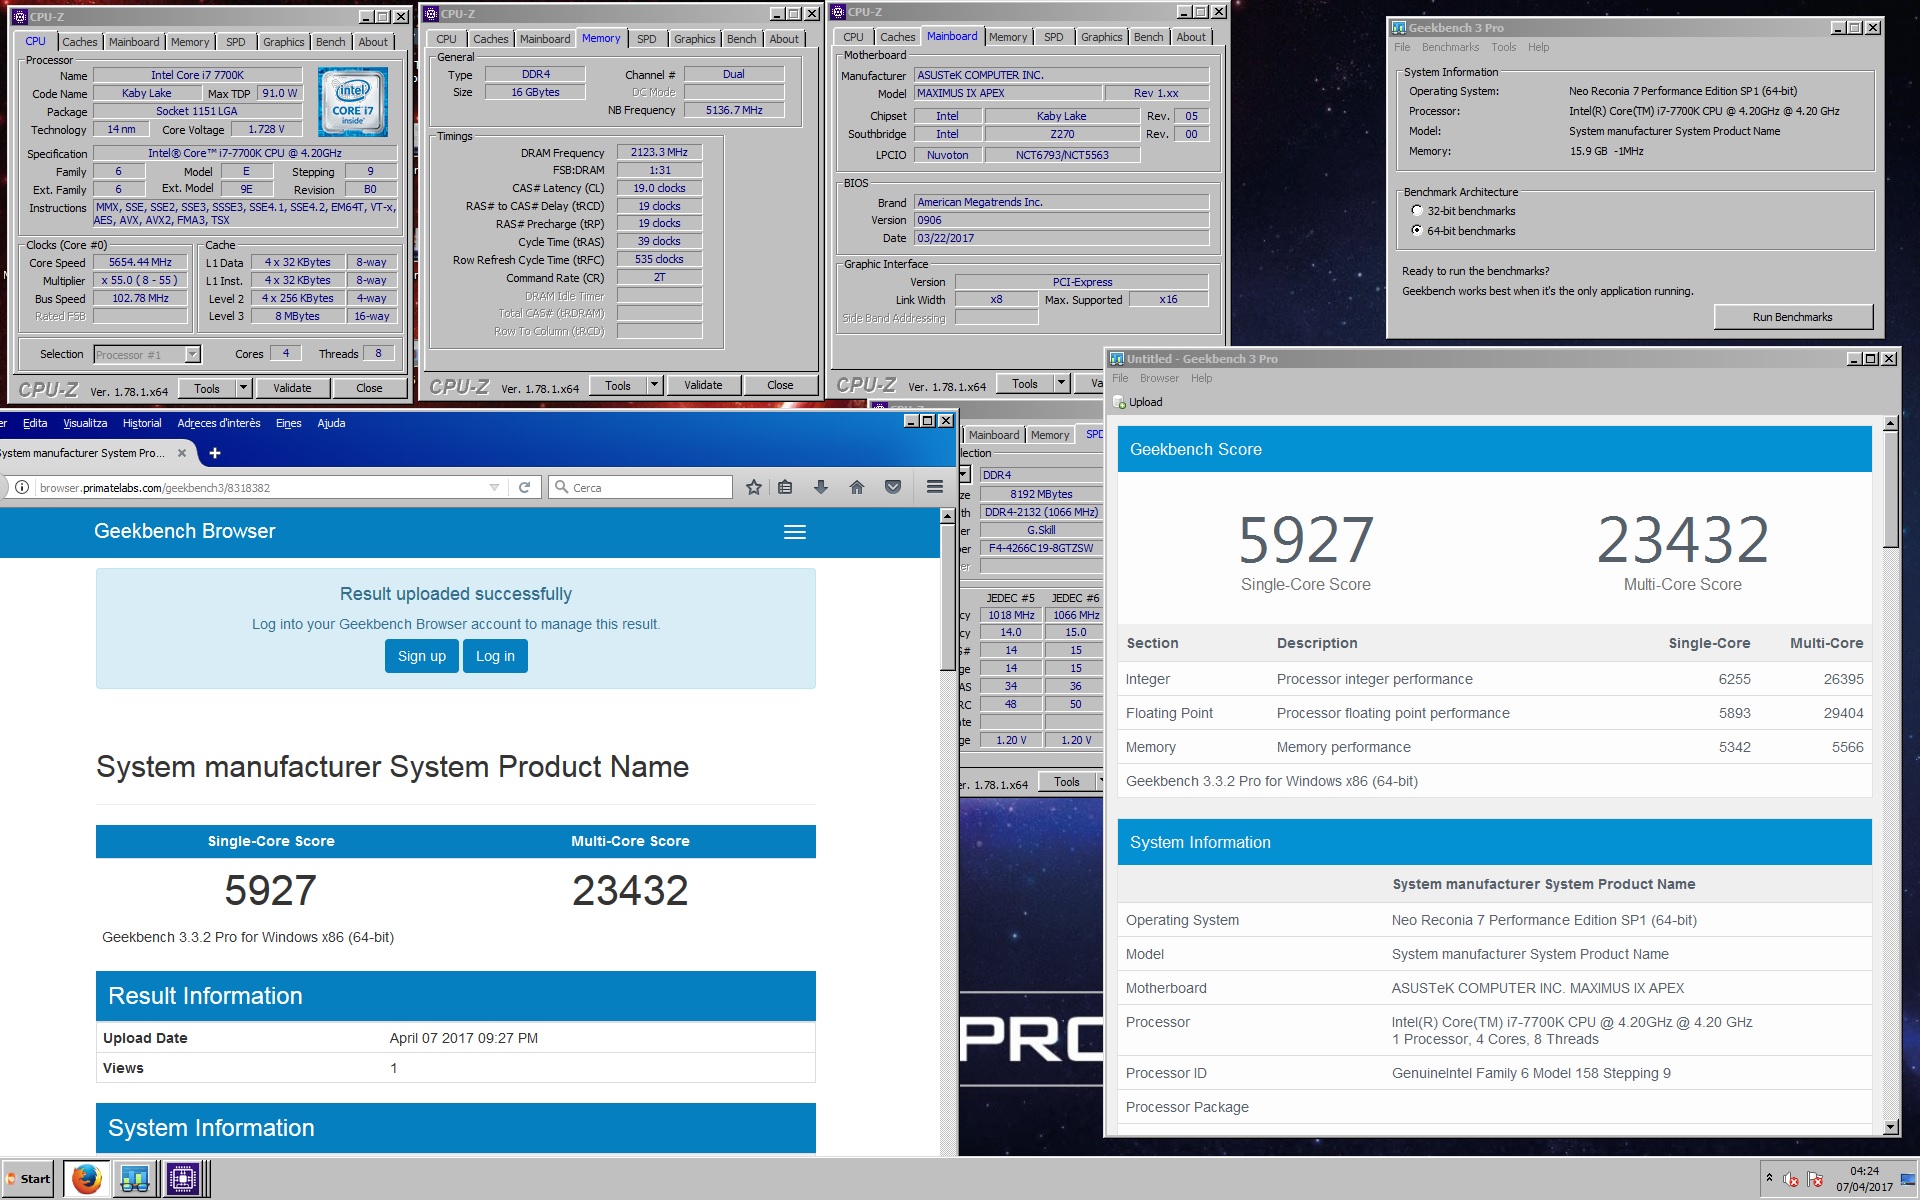Select the MAXIMUS IX APEX model field
Viewport: 1920px width, 1200px height.
(1009, 93)
